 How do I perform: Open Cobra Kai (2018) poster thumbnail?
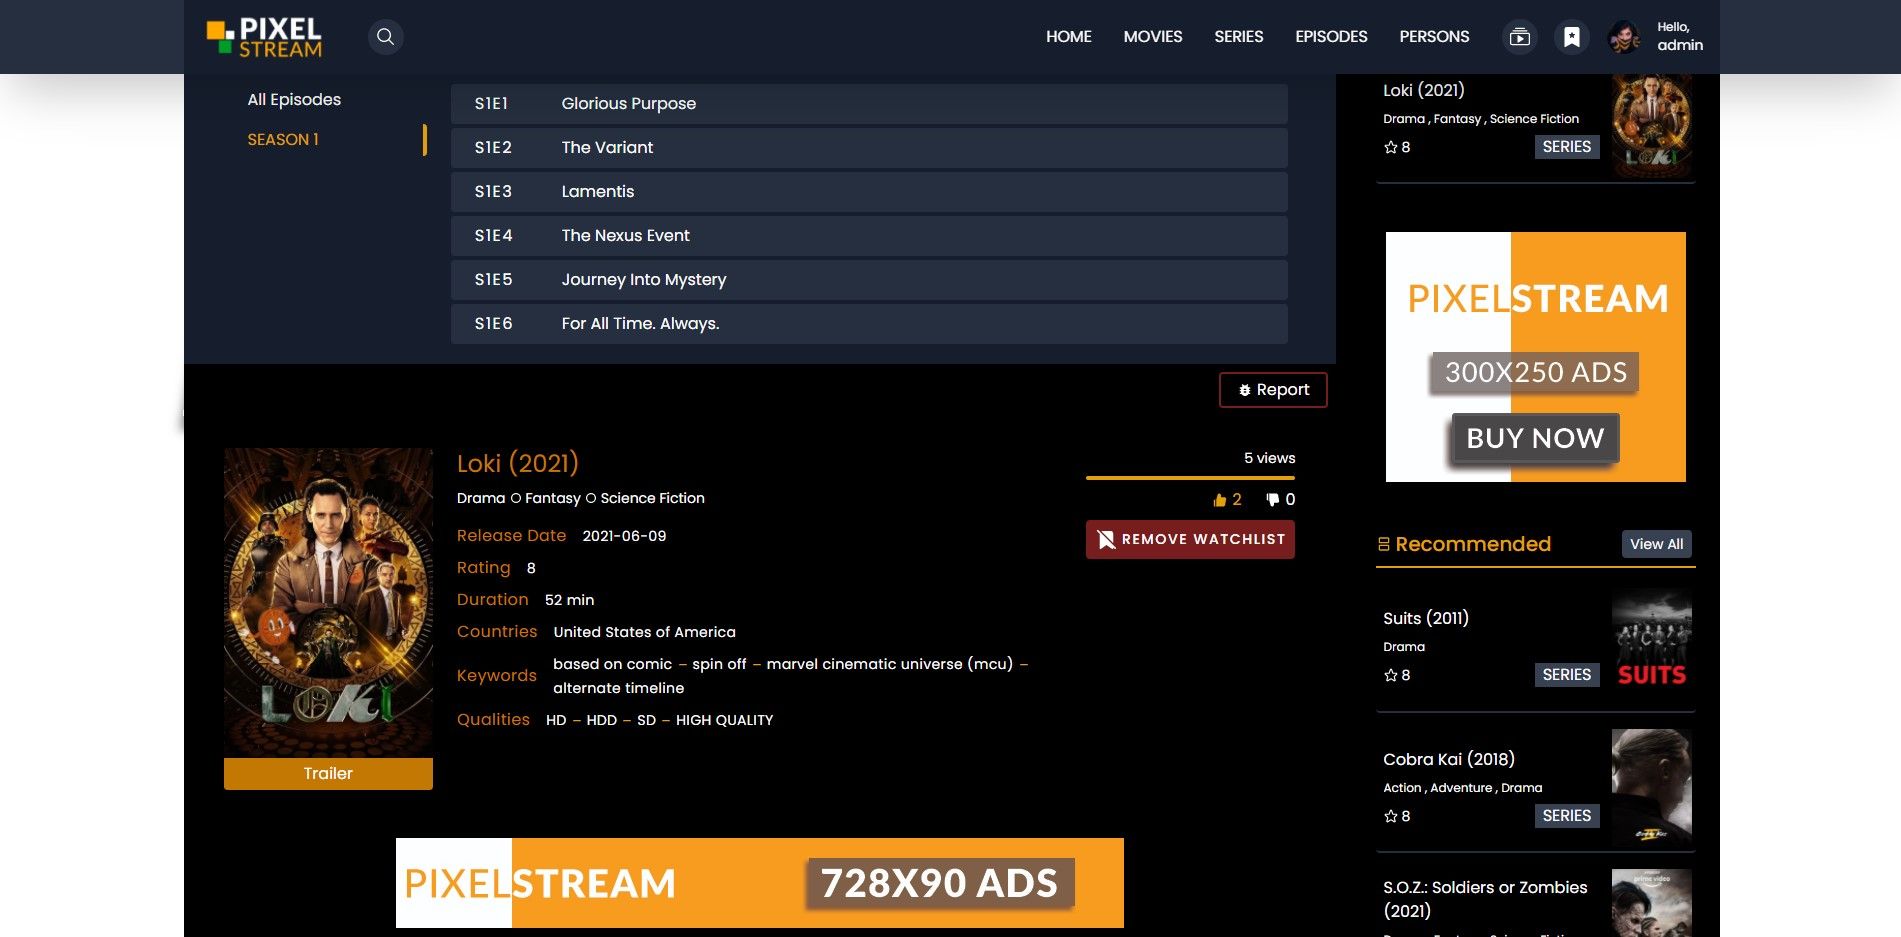tap(1652, 787)
